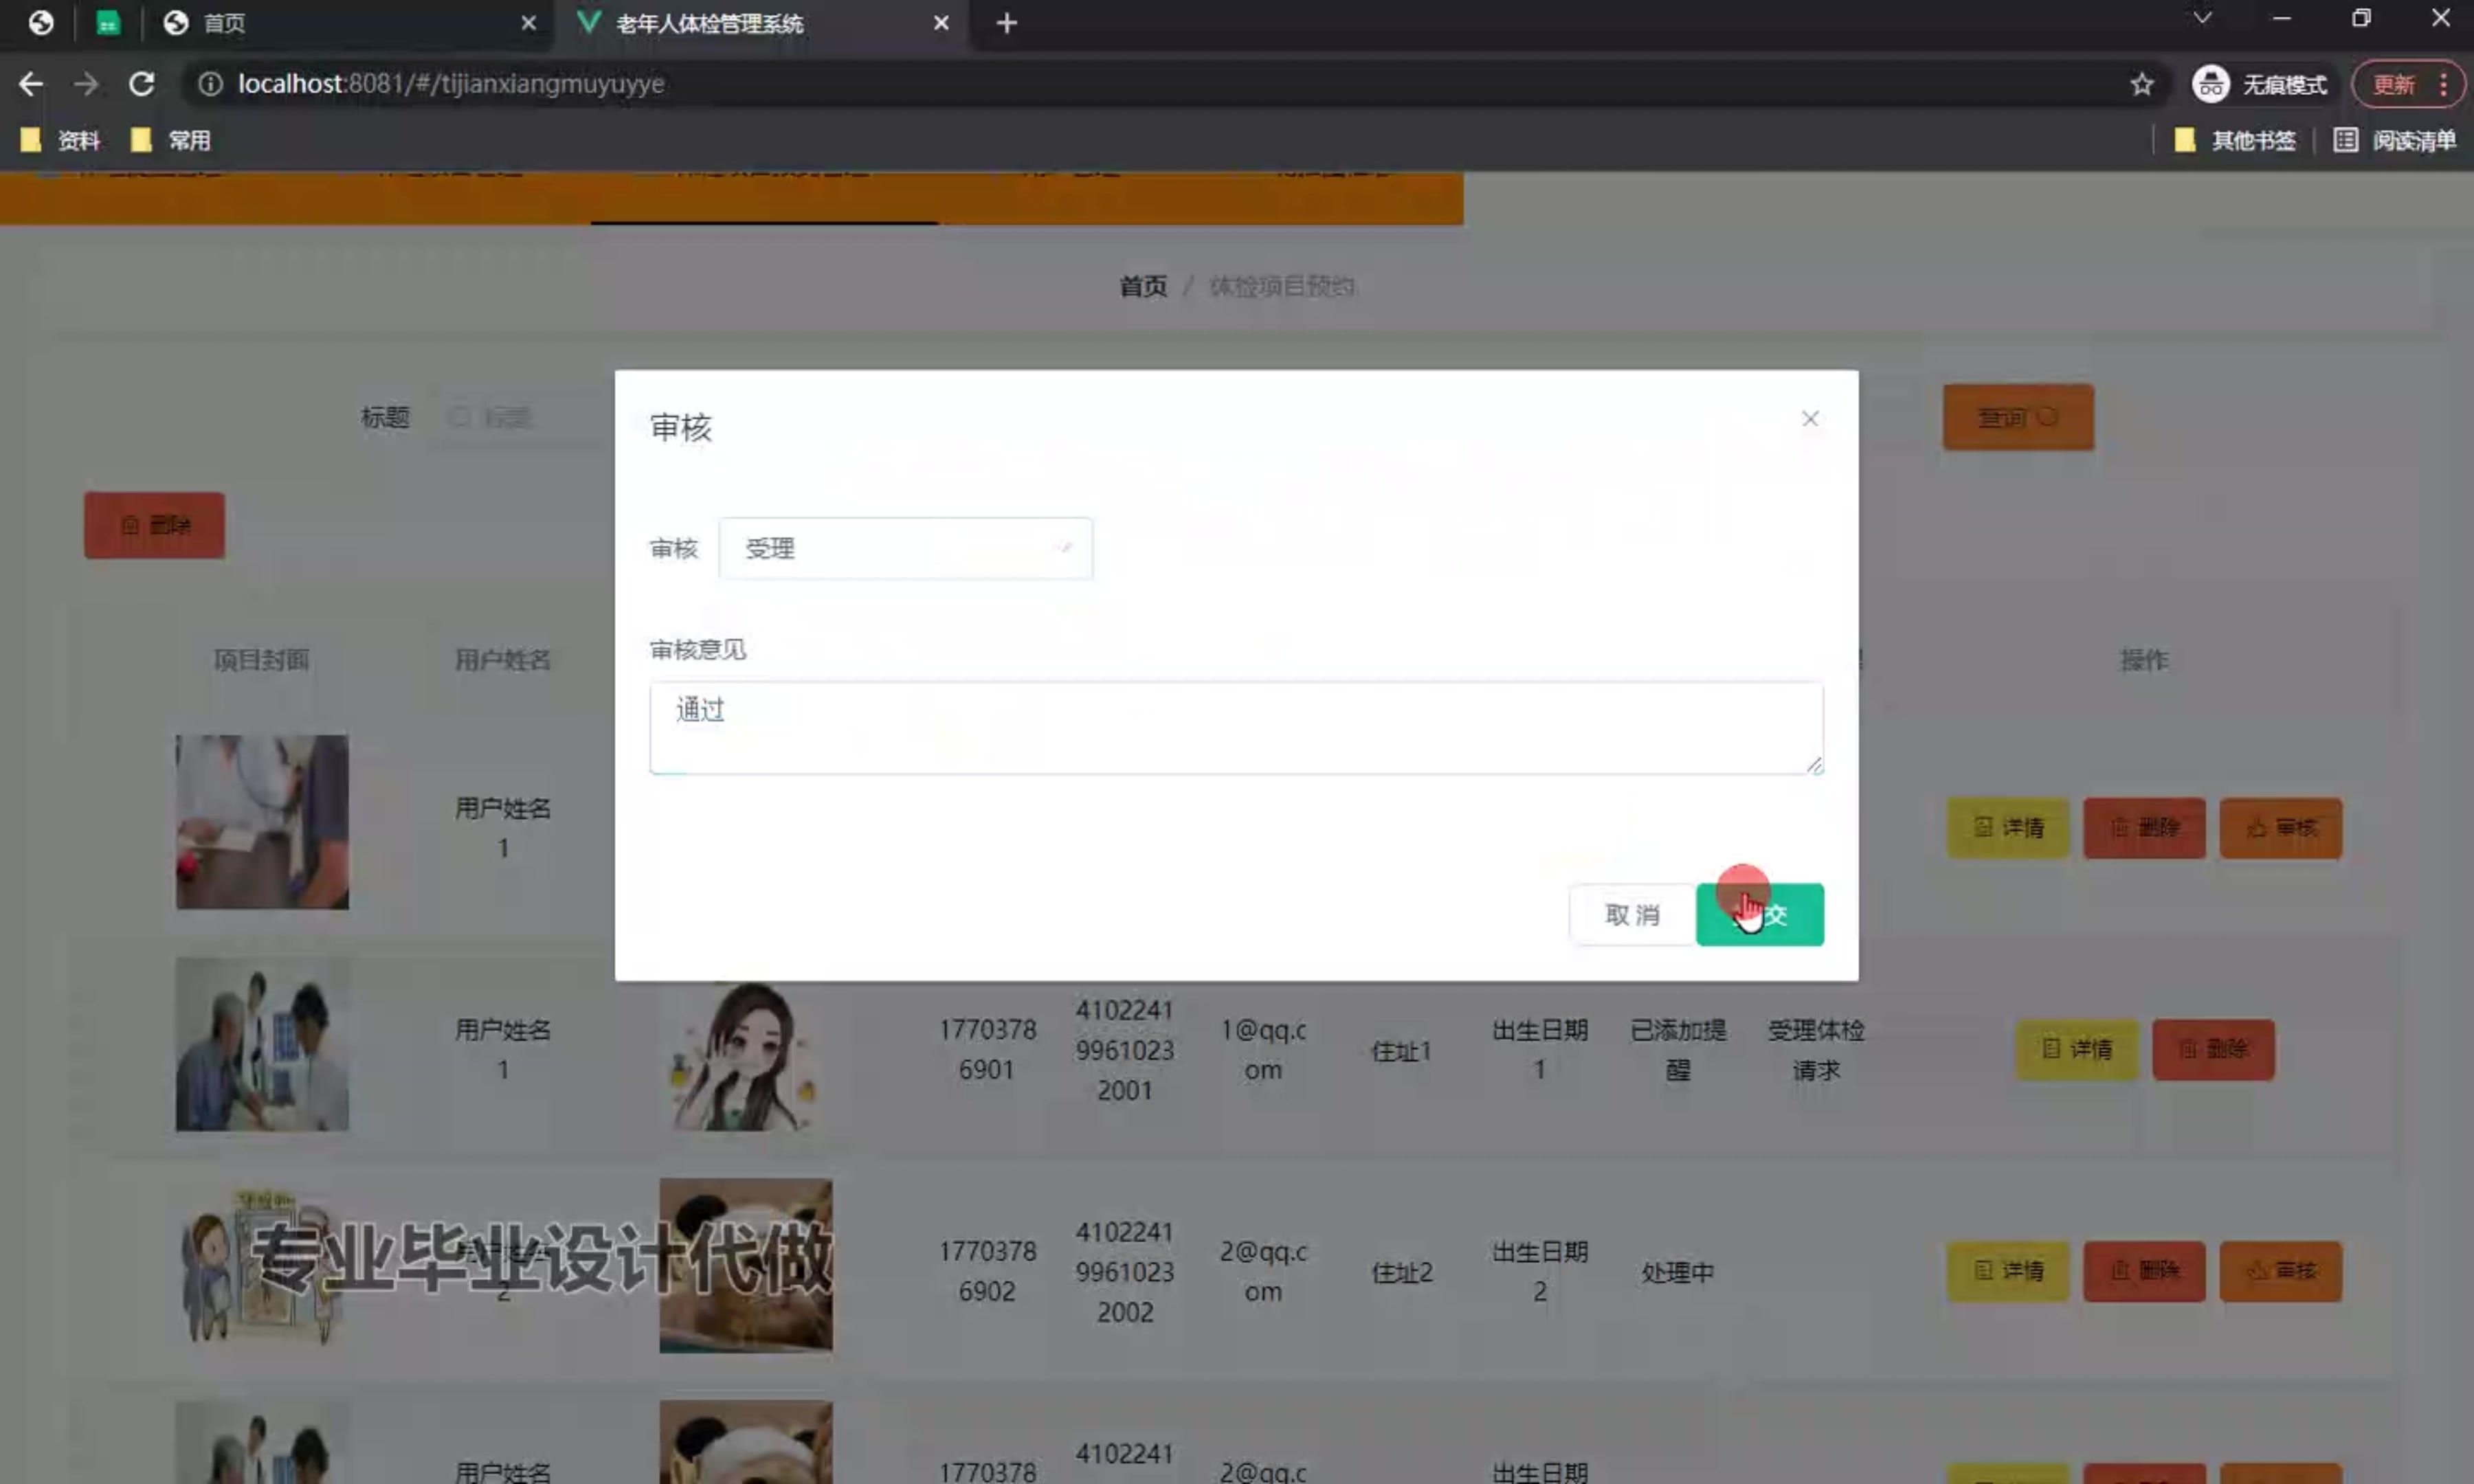Image resolution: width=2474 pixels, height=1484 pixels.
Task: Click 审核 for the 处理中 row
Action: coord(2280,1271)
